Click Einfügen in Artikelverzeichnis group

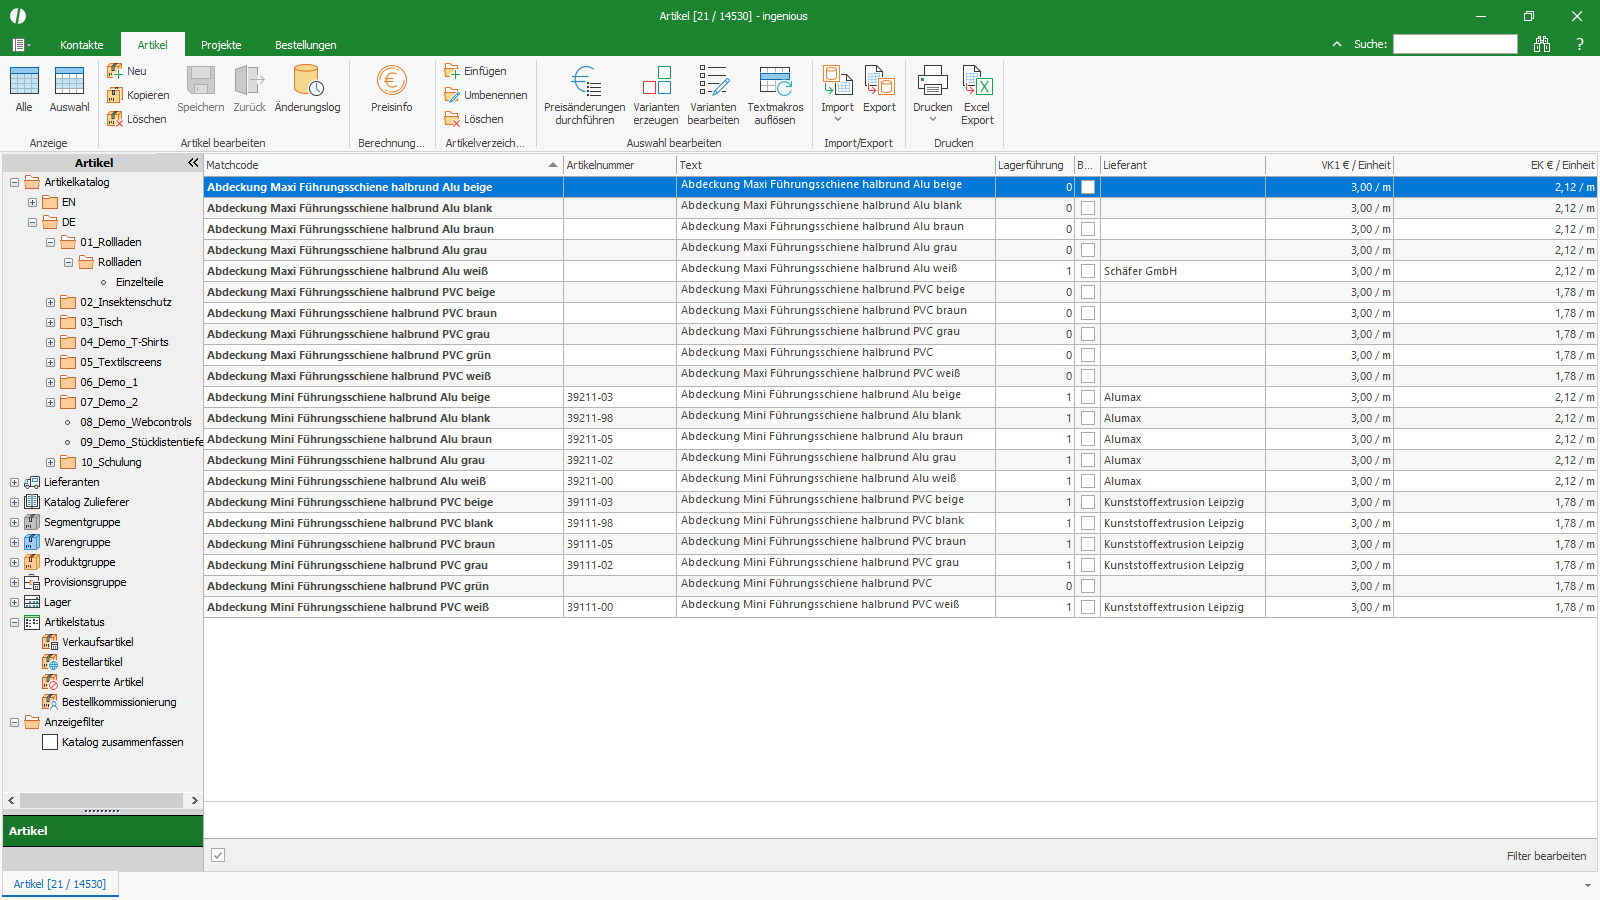tap(476, 71)
